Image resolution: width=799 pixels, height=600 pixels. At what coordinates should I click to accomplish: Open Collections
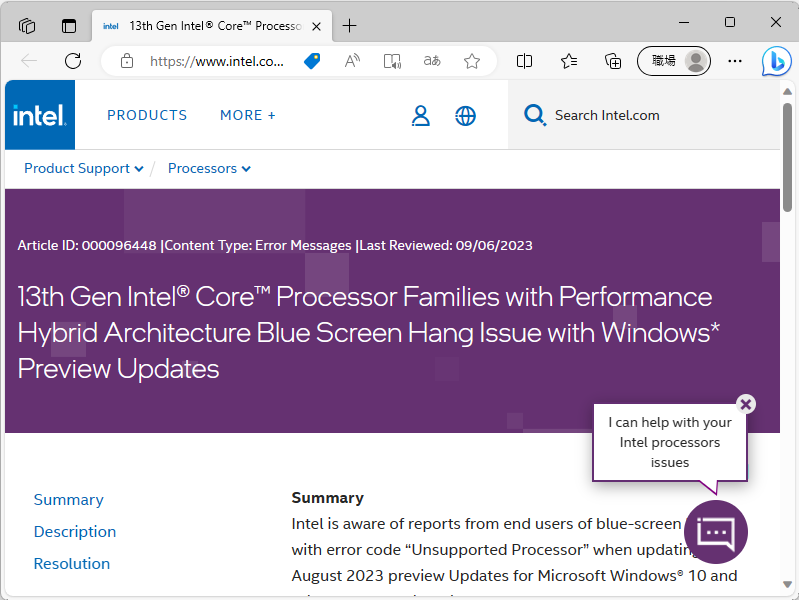pos(613,61)
